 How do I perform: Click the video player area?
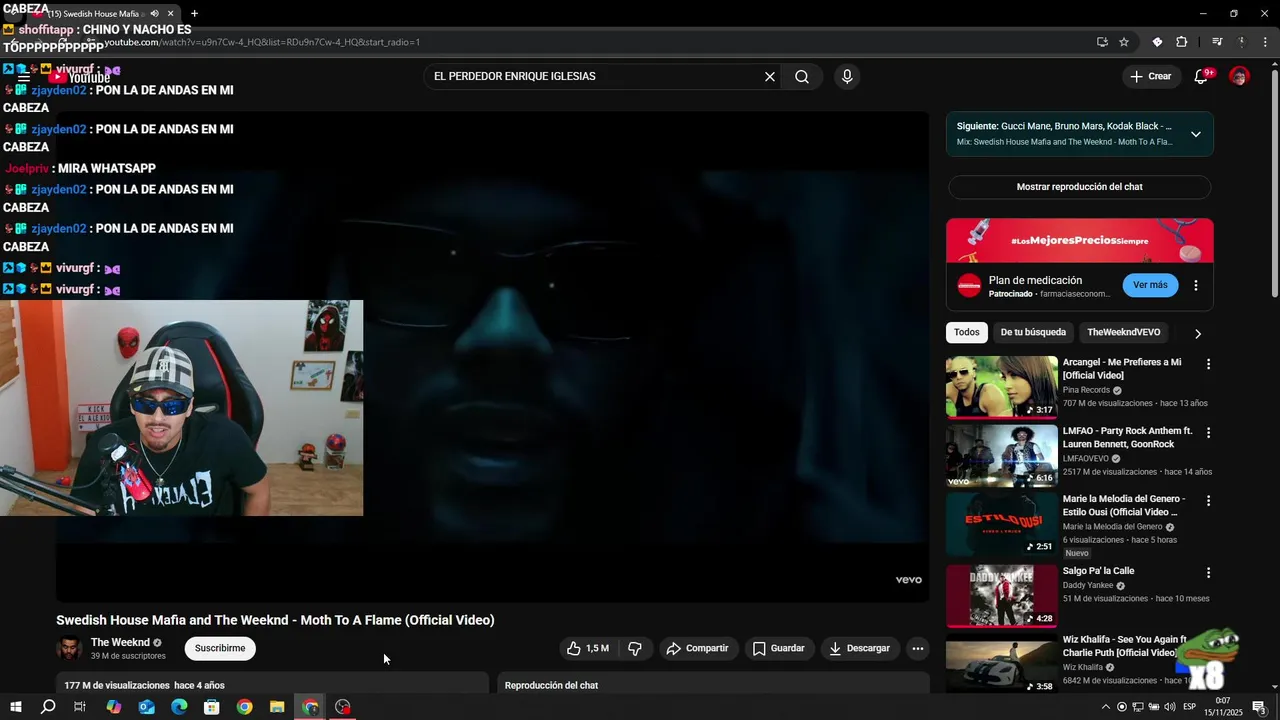[492, 355]
